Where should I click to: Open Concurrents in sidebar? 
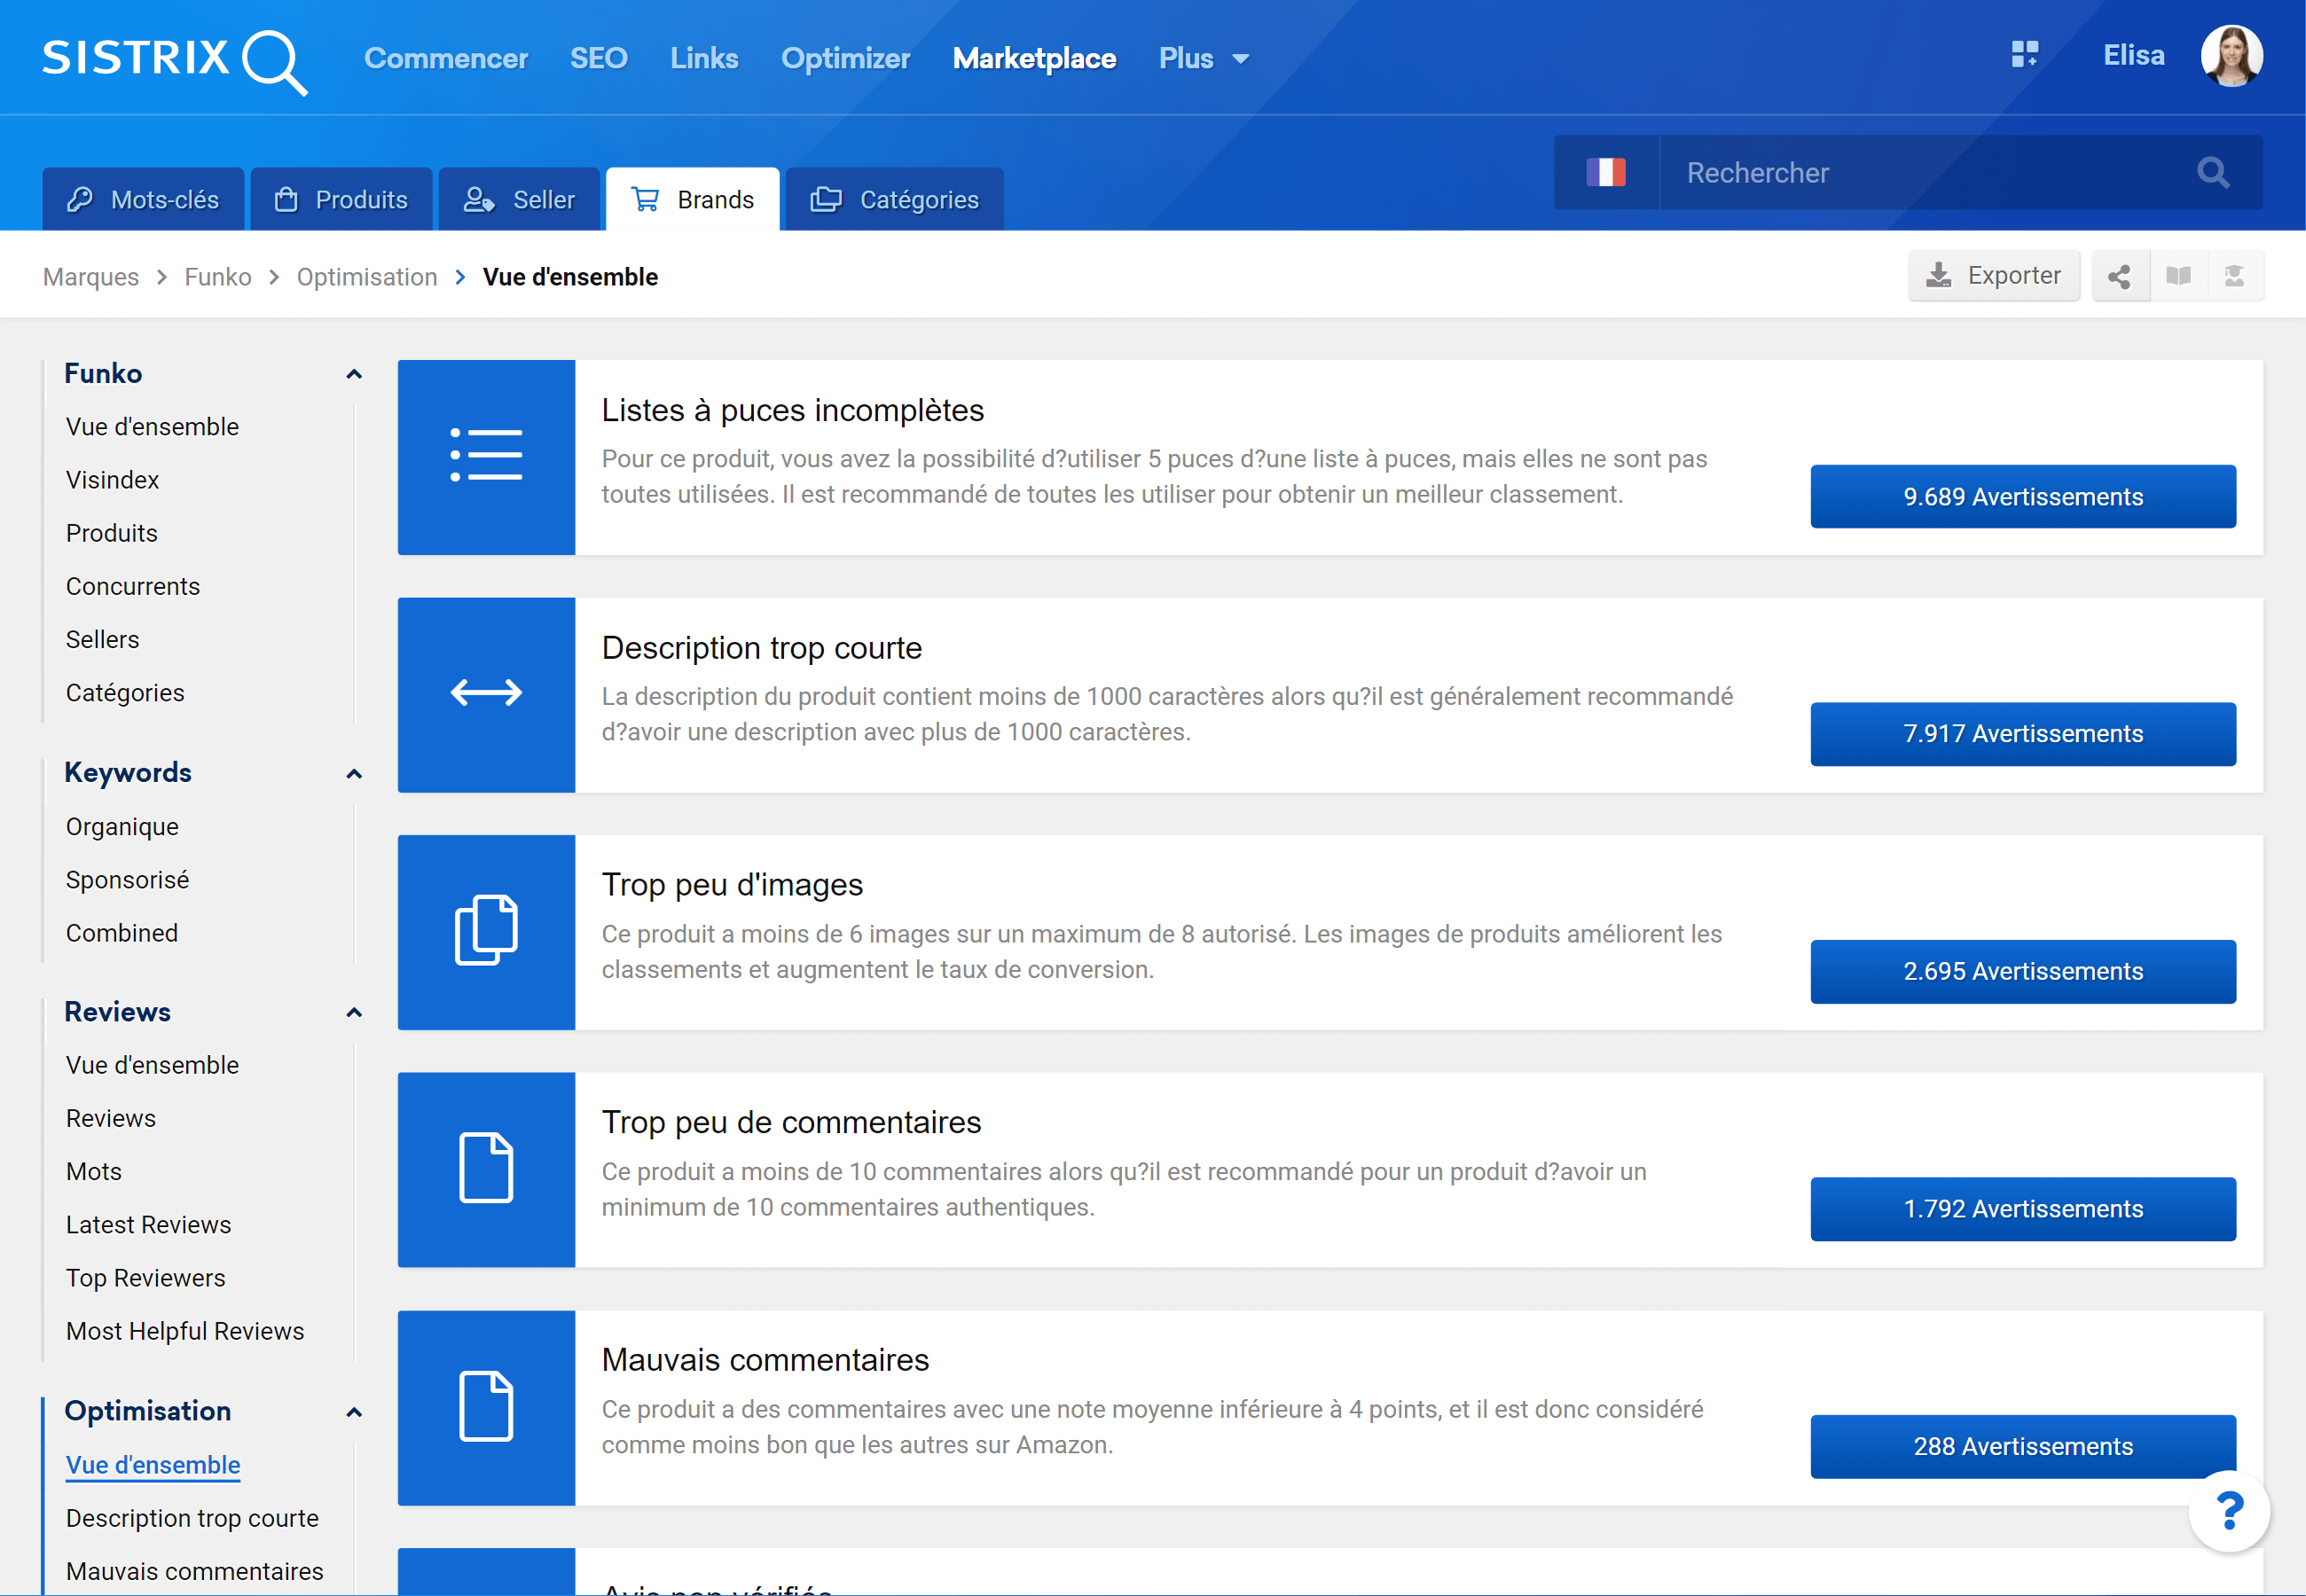(x=133, y=586)
